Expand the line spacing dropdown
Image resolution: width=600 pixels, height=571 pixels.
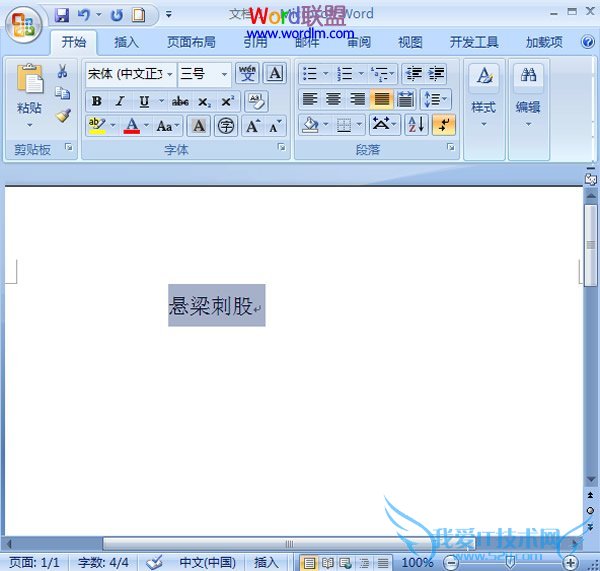click(x=435, y=99)
